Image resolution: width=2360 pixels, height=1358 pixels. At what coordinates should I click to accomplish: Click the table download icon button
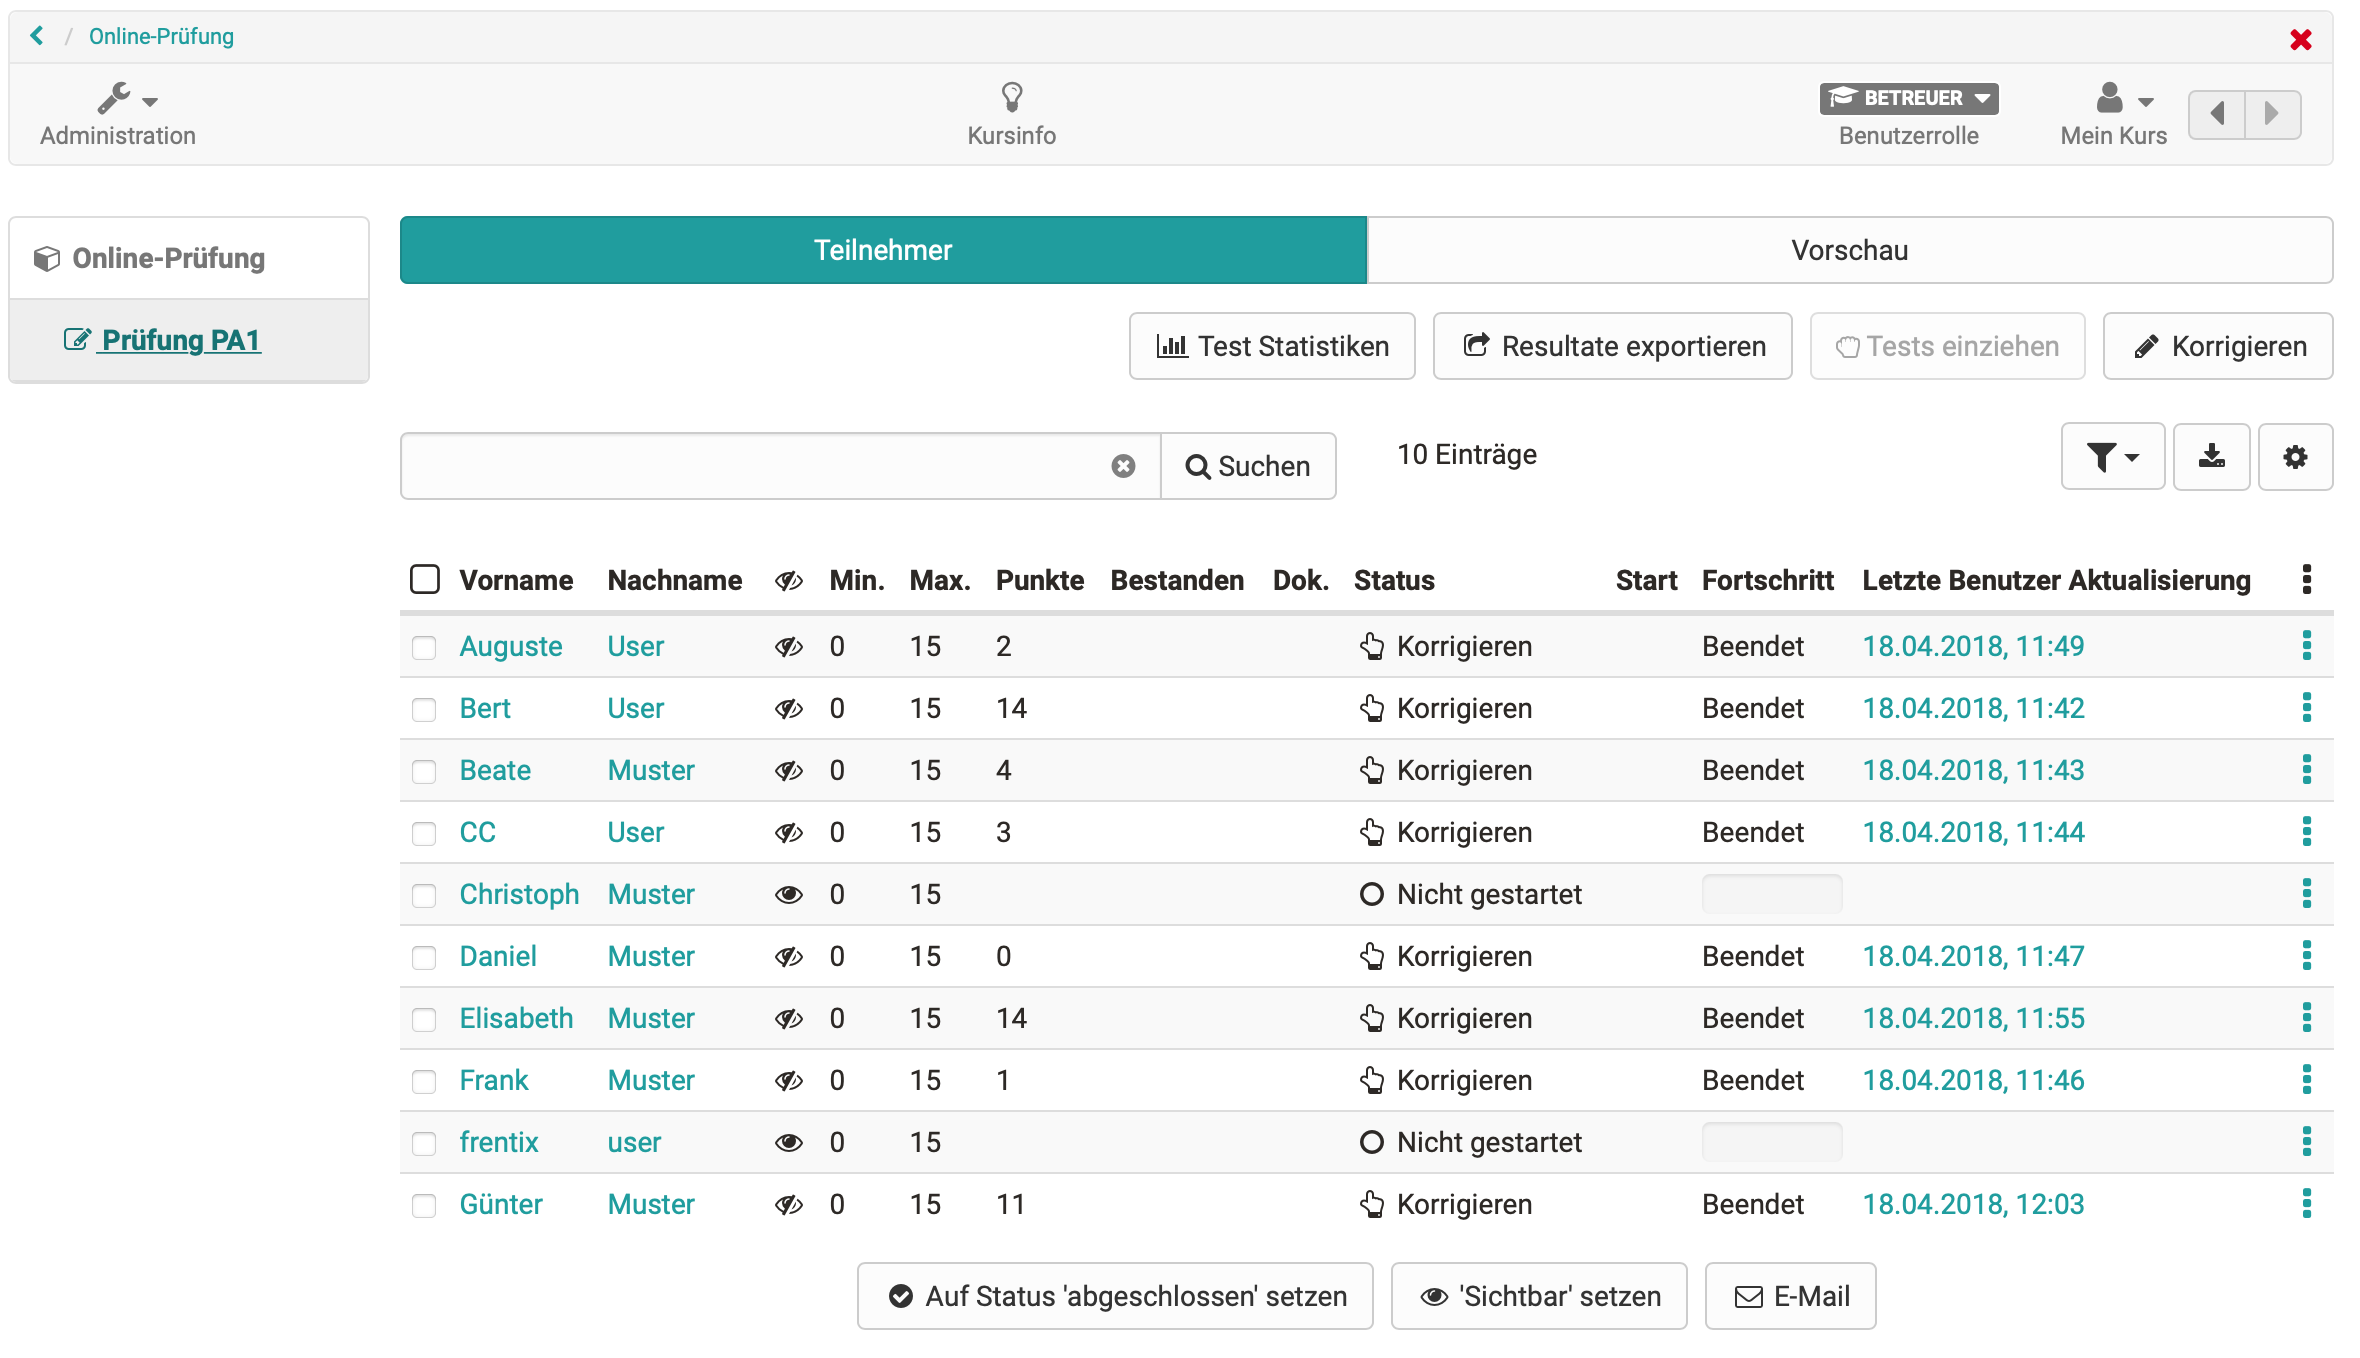2211,457
